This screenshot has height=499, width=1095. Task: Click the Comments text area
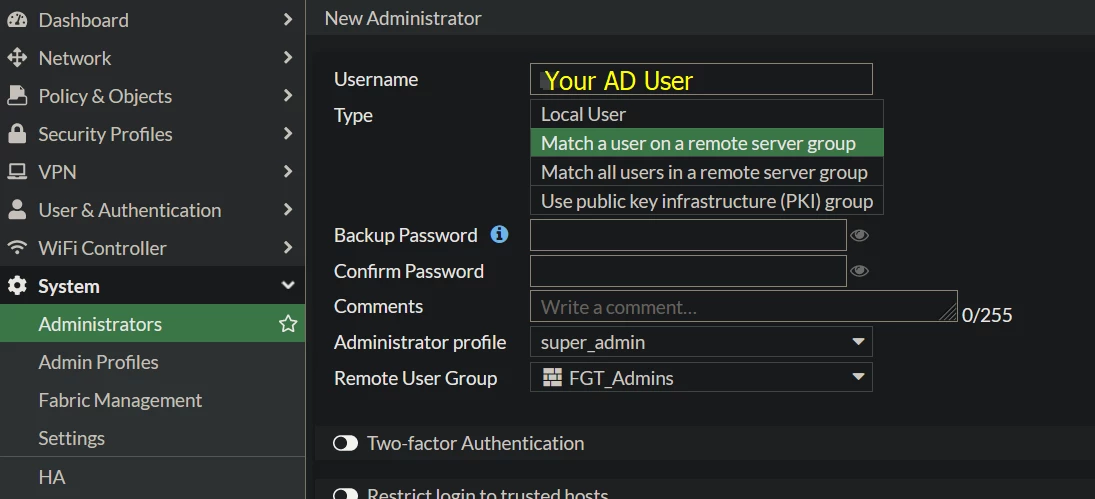pos(744,306)
